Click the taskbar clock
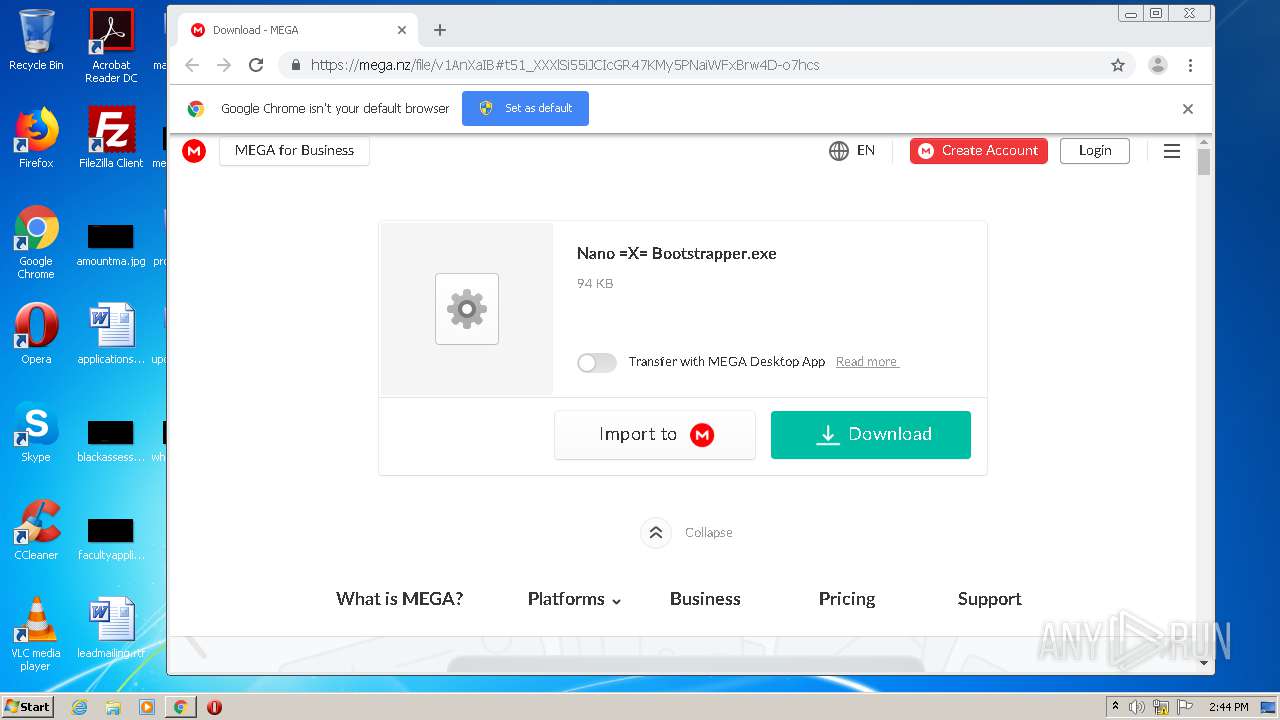Screen dimensions: 1280x720 click(x=1228, y=707)
